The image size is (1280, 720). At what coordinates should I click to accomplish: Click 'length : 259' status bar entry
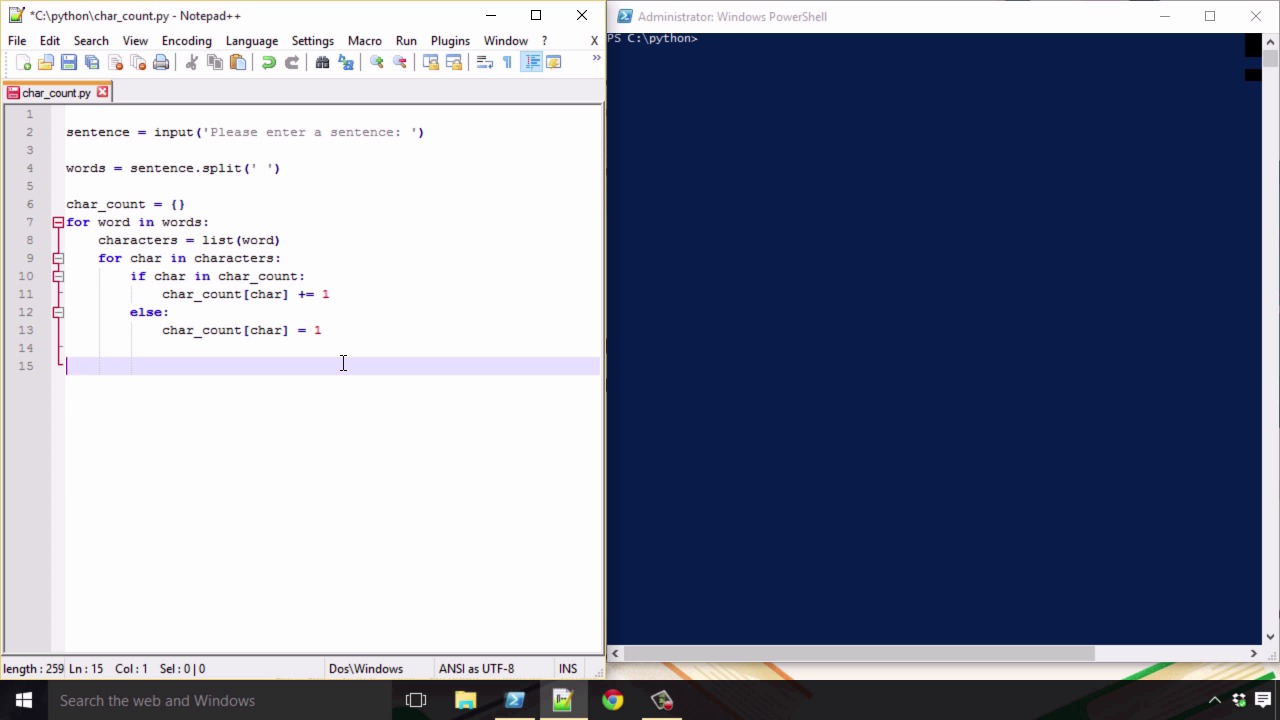[33, 669]
